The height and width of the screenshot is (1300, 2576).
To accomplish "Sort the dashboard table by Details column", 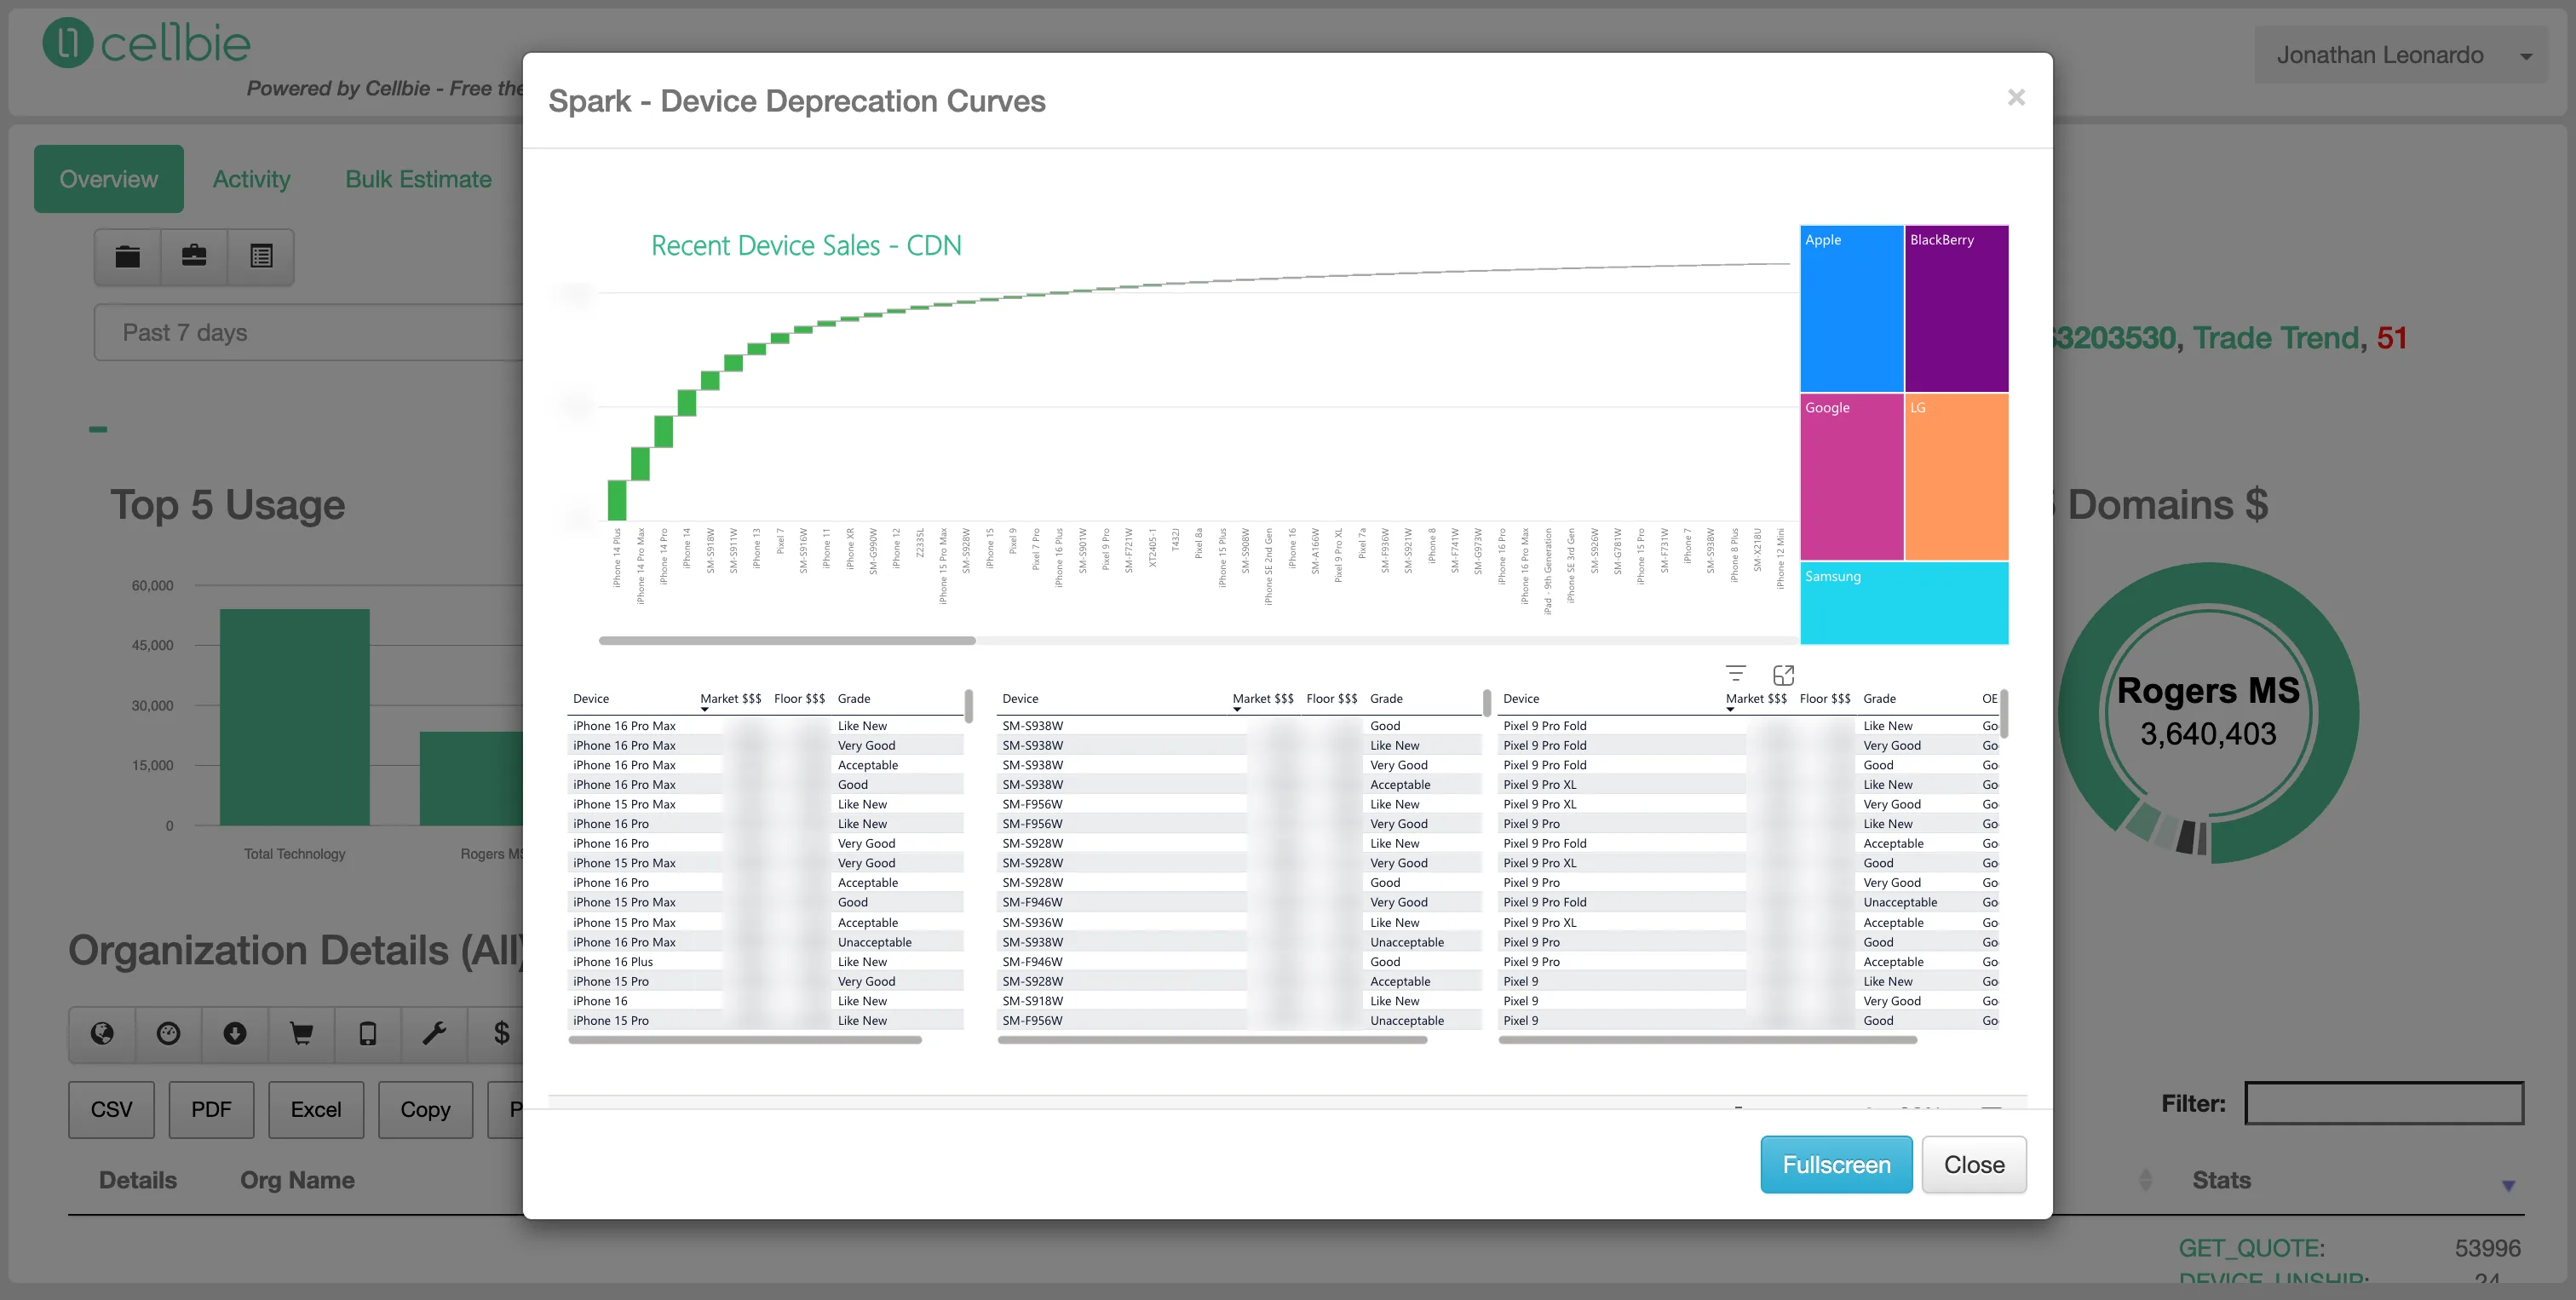I will pyautogui.click(x=138, y=1180).
